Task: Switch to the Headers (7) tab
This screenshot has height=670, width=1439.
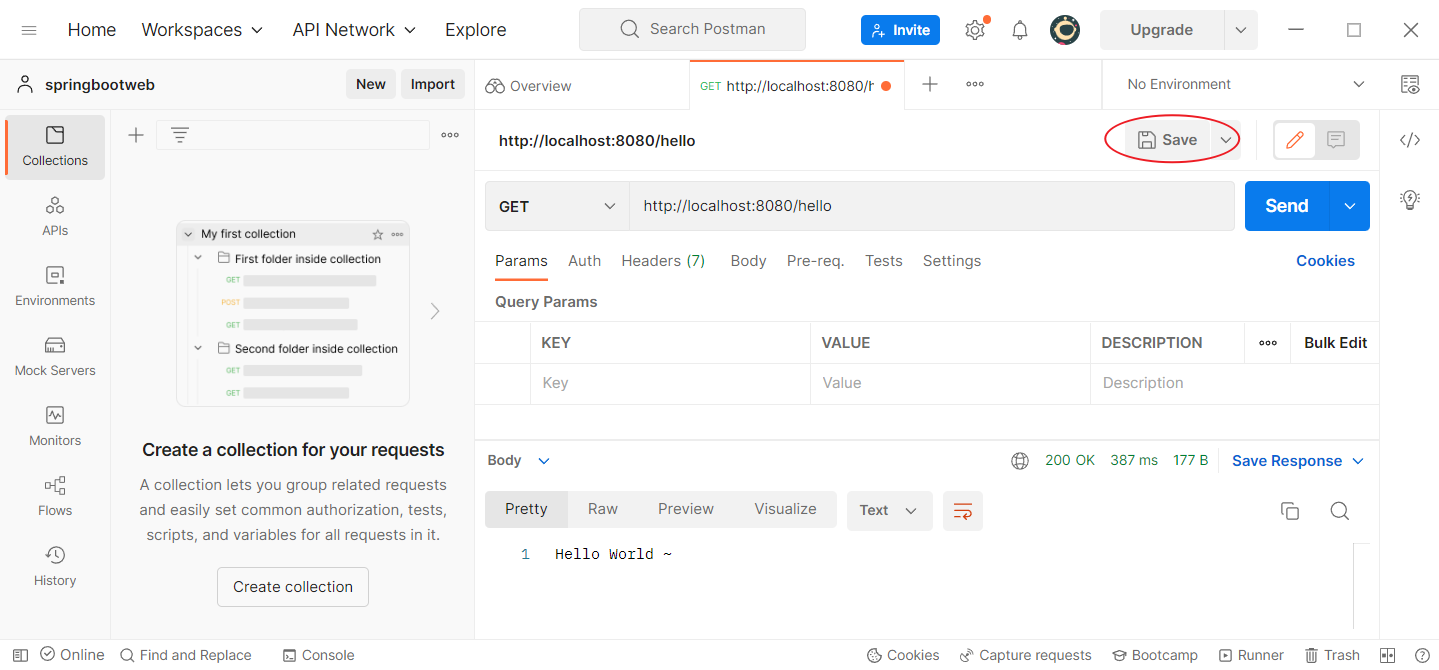Action: pos(663,261)
